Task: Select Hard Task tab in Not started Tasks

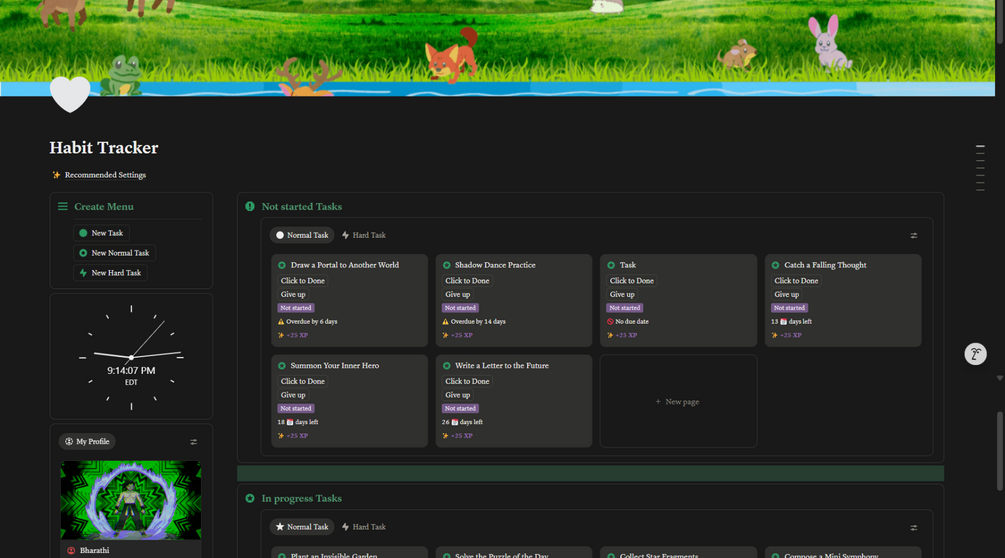Action: point(363,235)
